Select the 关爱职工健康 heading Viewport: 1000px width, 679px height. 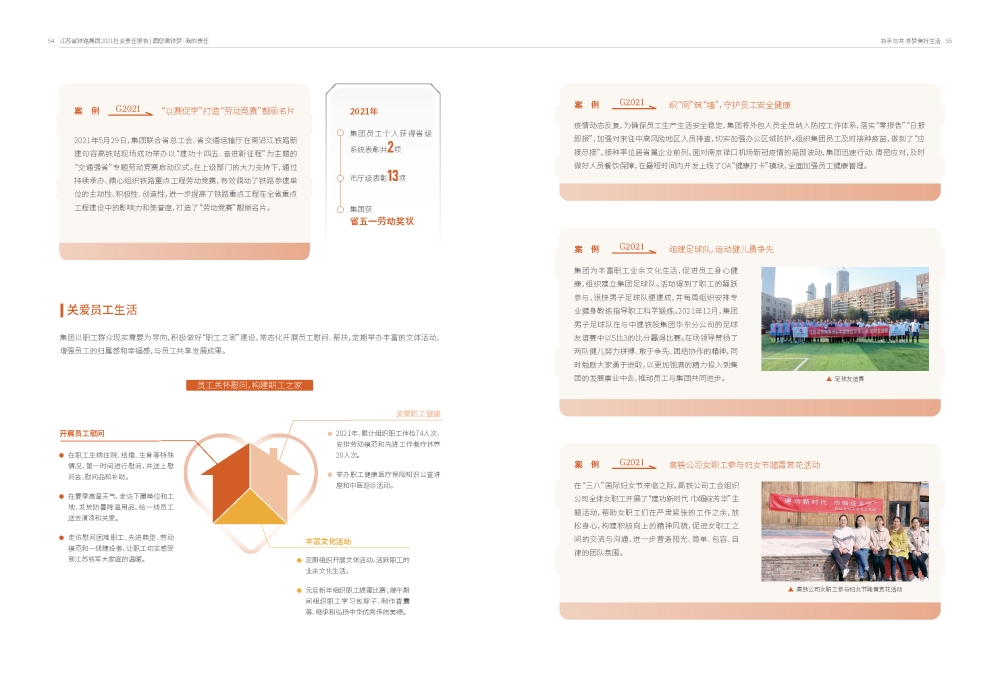[417, 413]
